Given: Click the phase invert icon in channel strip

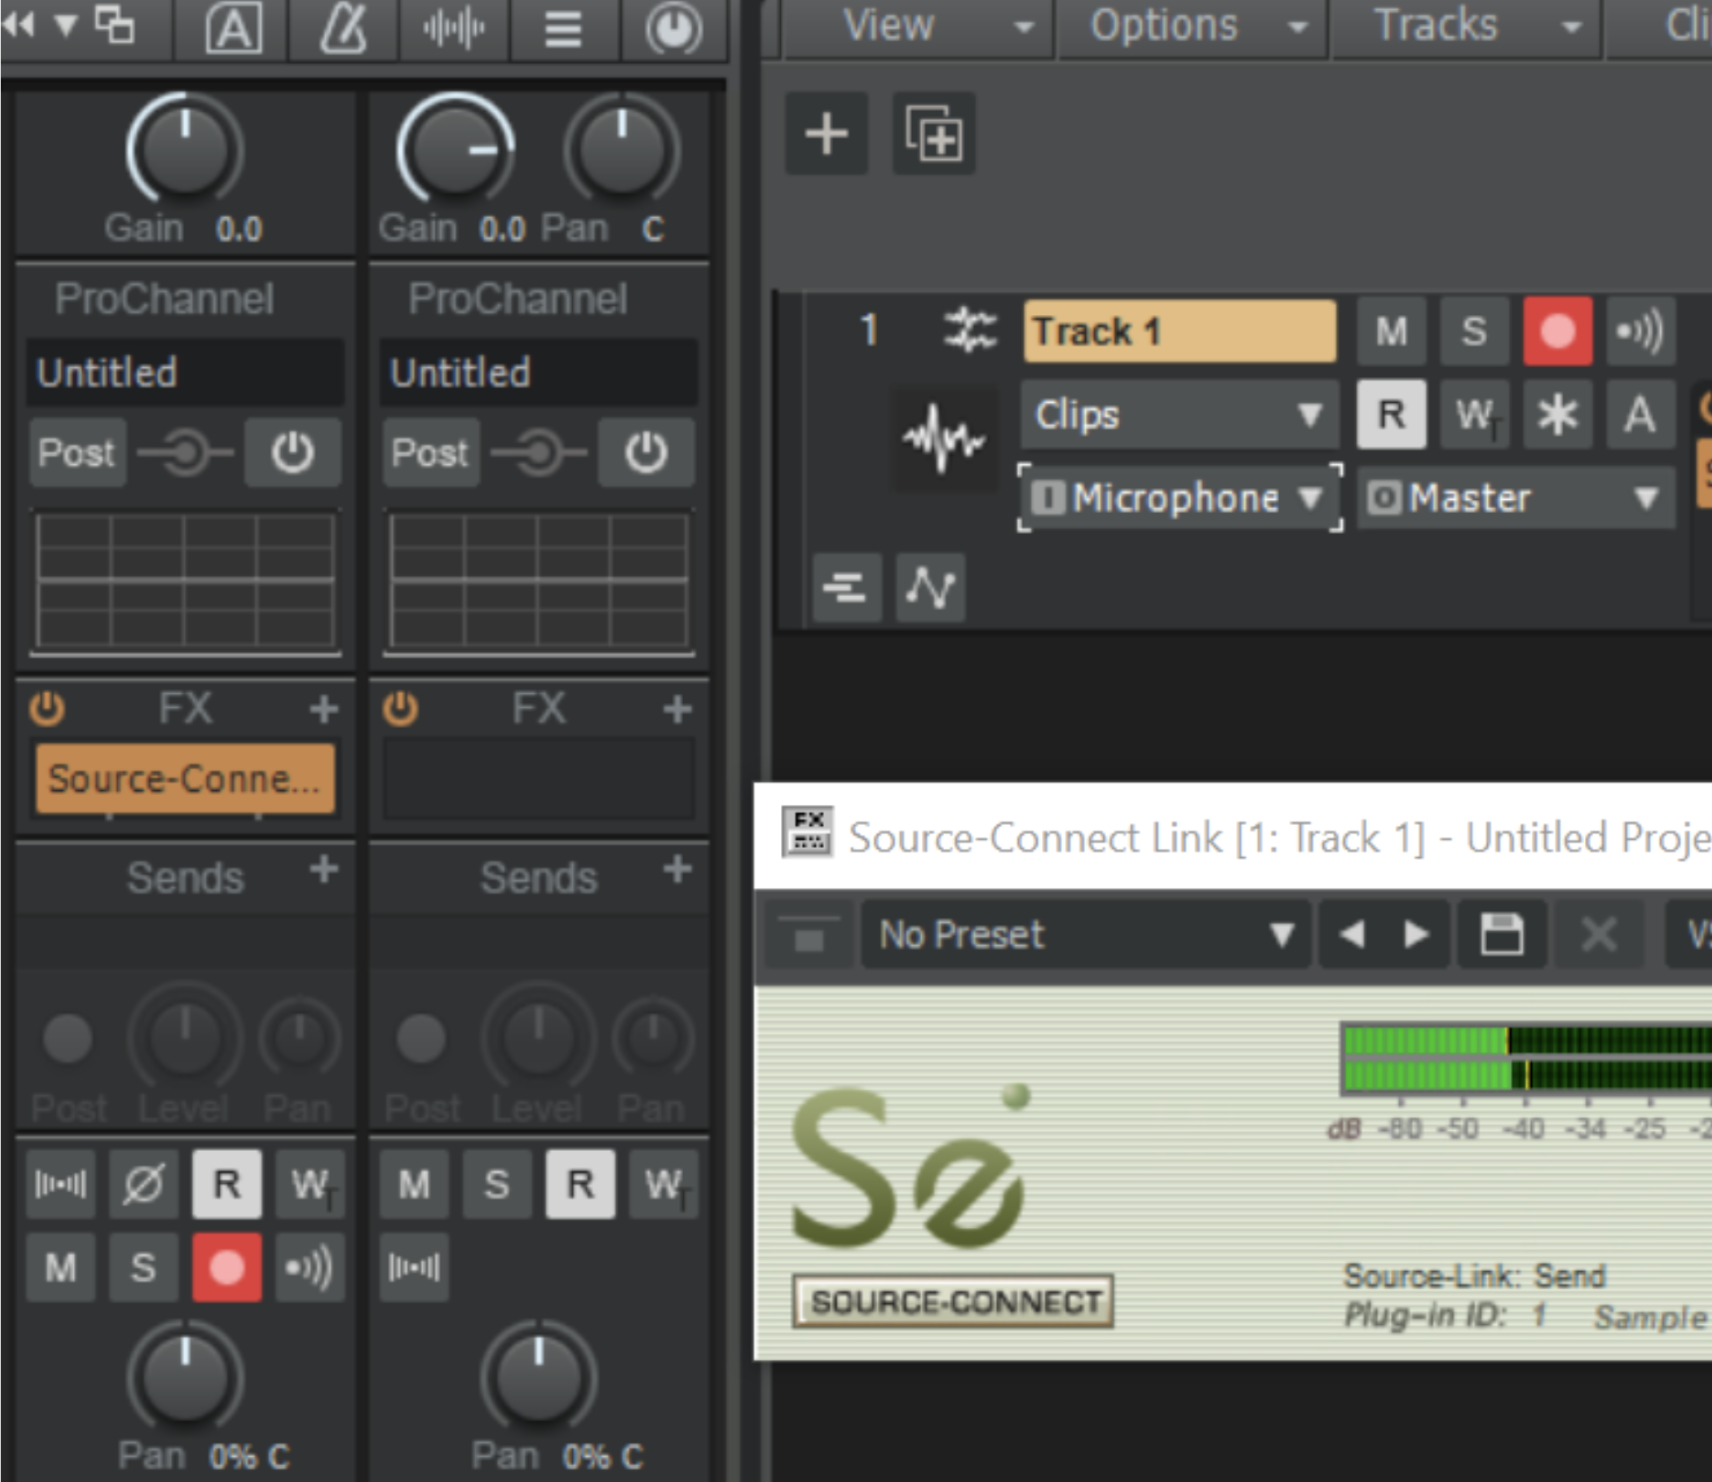Looking at the screenshot, I should click(143, 1185).
